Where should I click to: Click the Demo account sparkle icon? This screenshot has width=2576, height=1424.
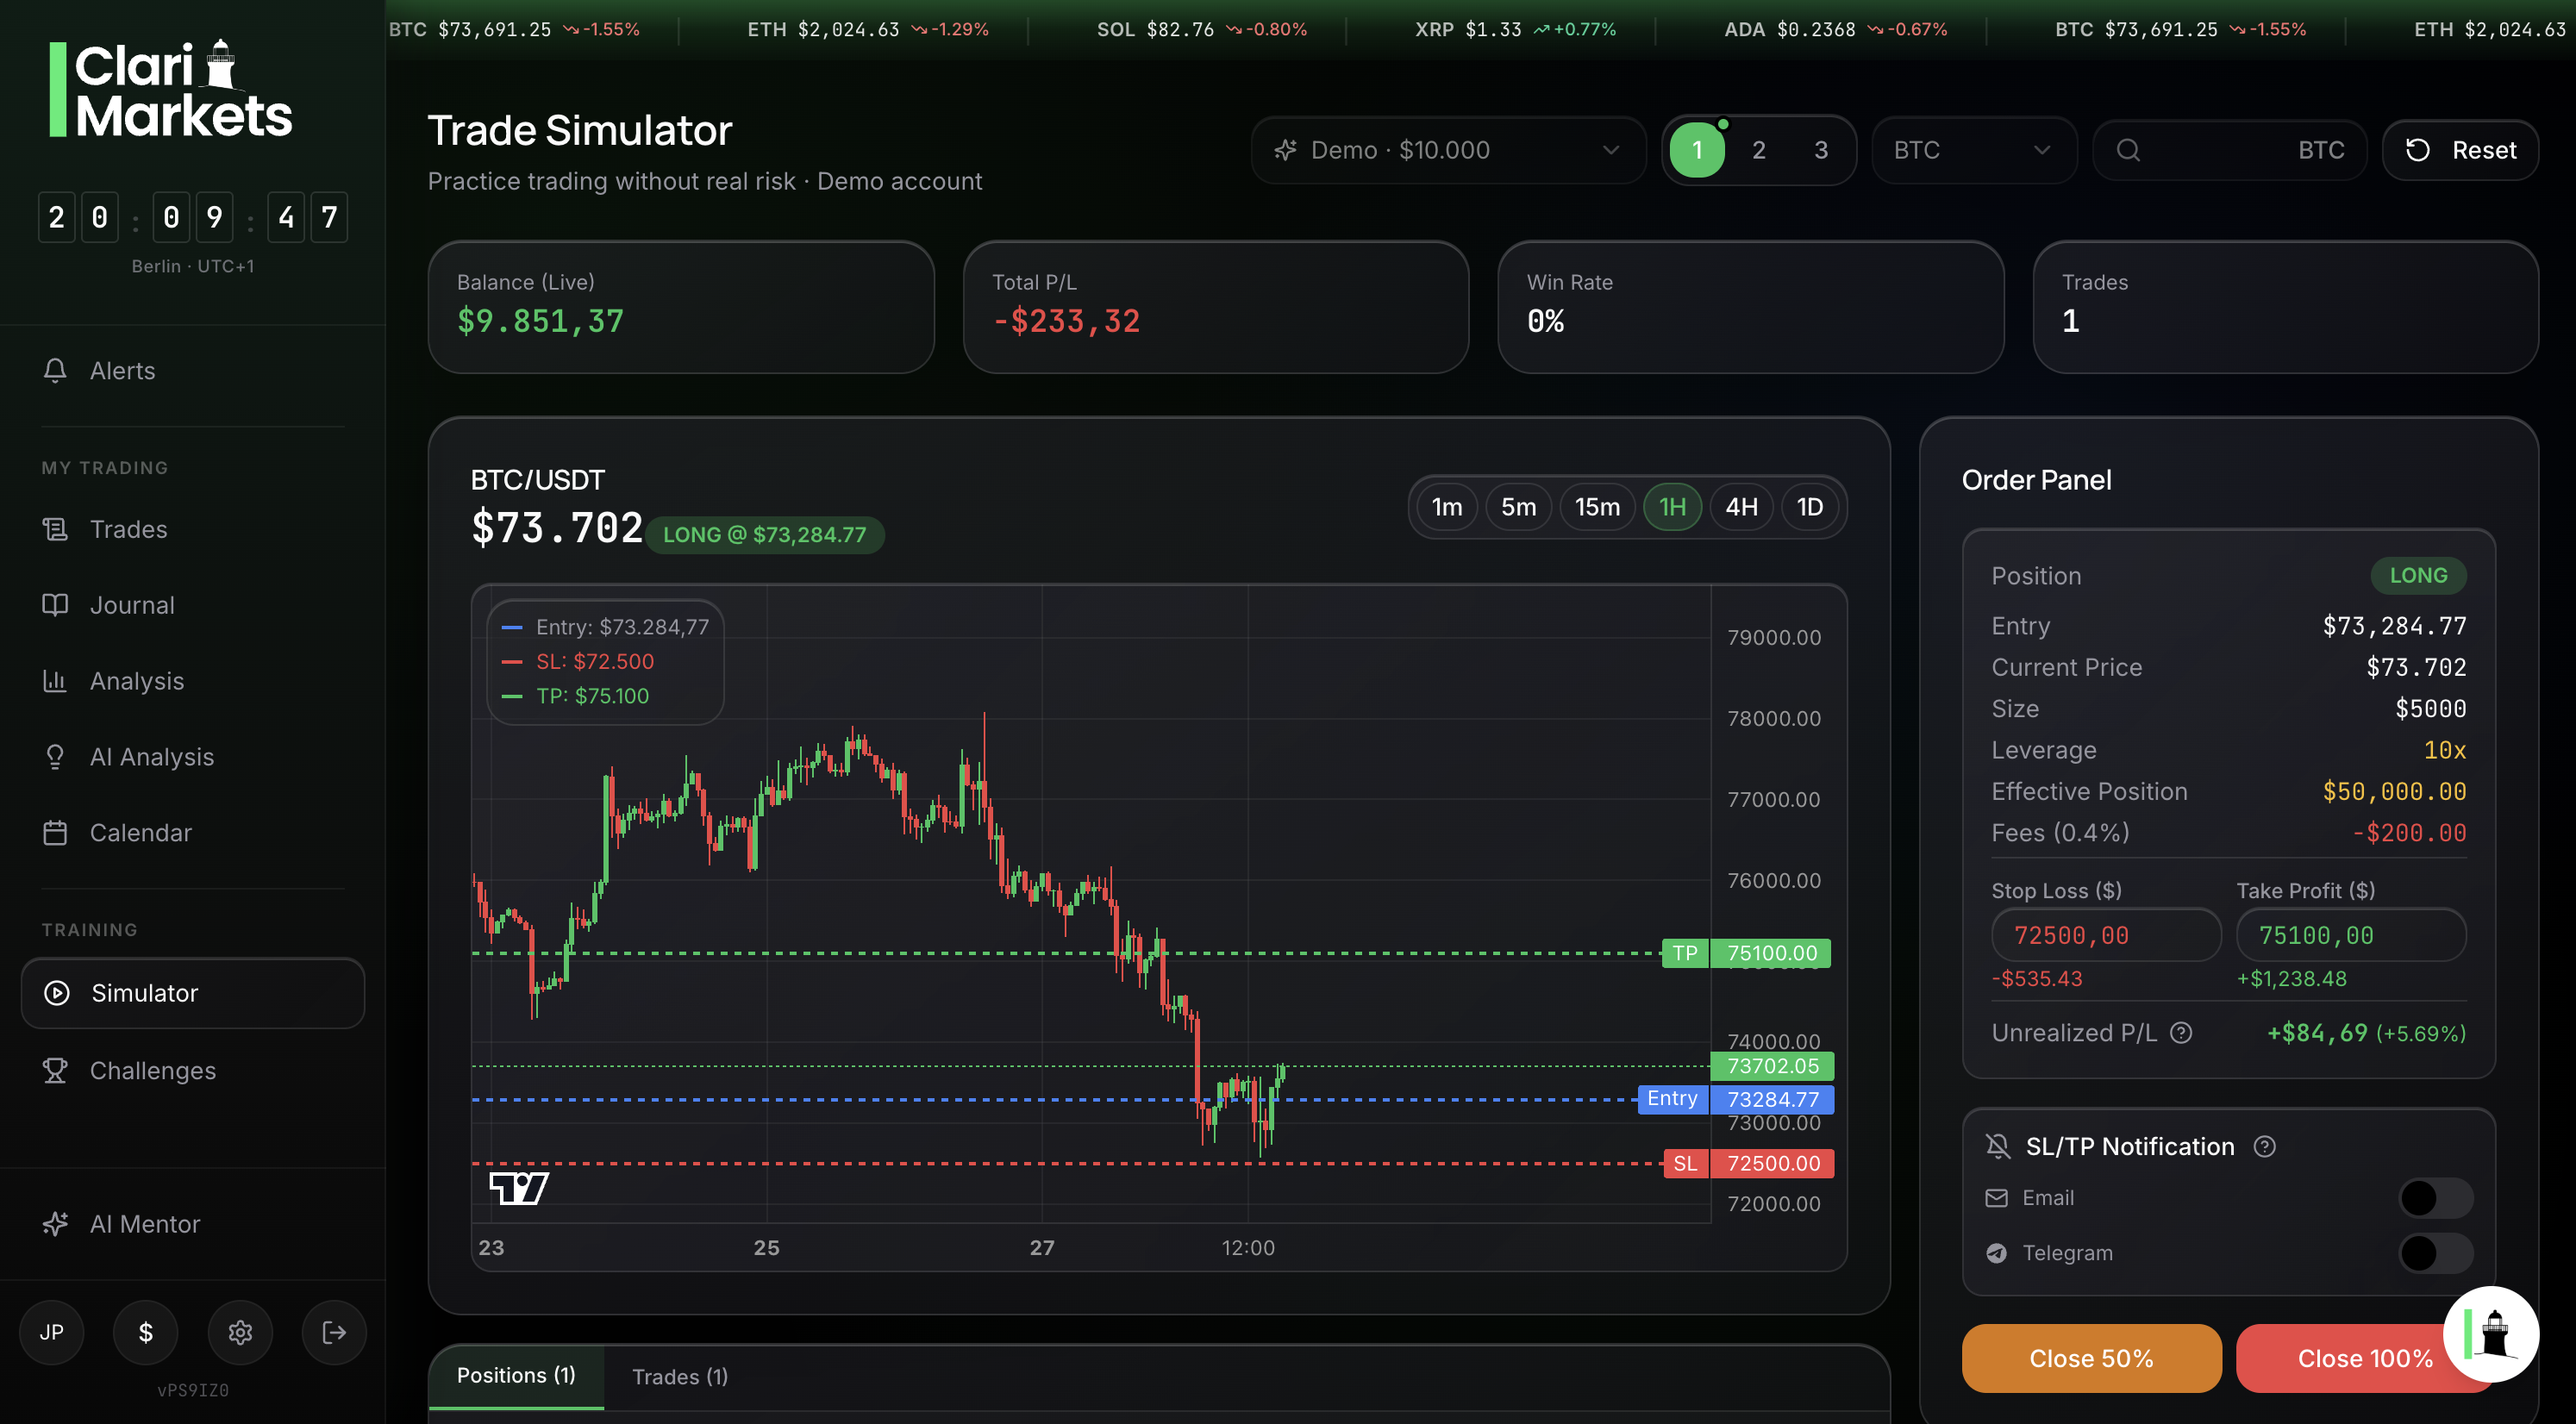[1286, 150]
